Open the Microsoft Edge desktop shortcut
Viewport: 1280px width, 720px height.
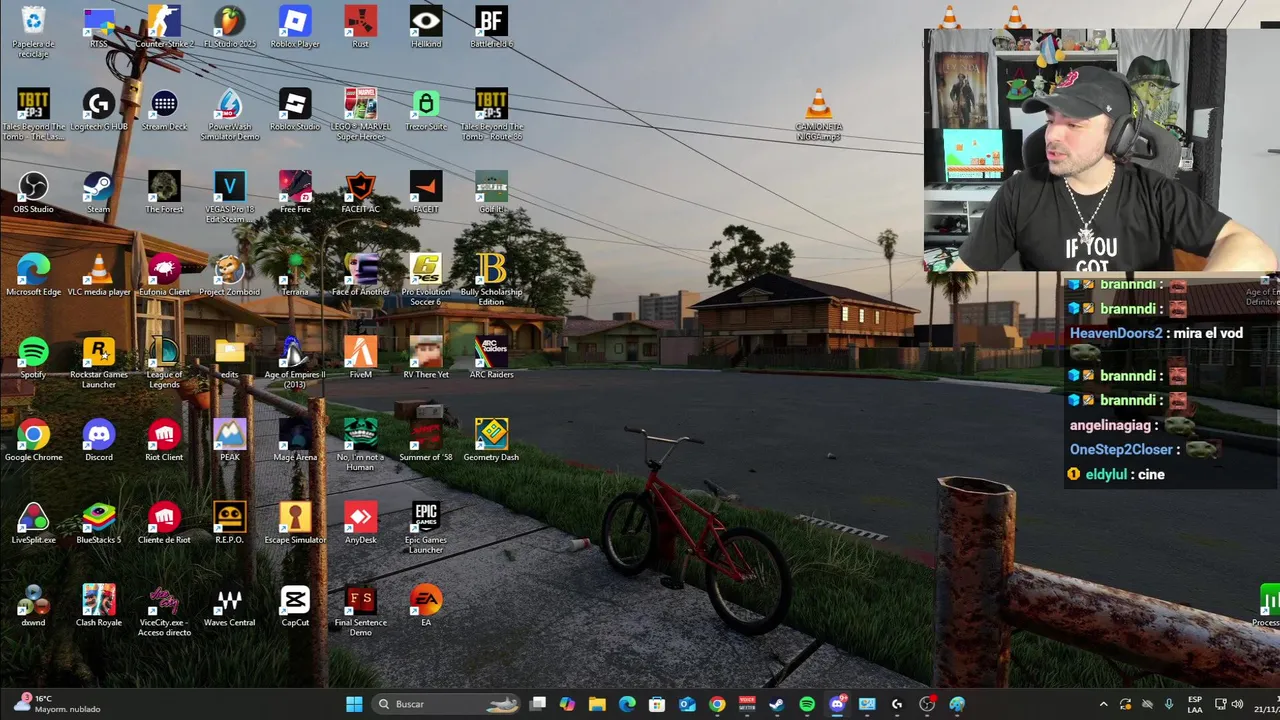click(x=33, y=276)
